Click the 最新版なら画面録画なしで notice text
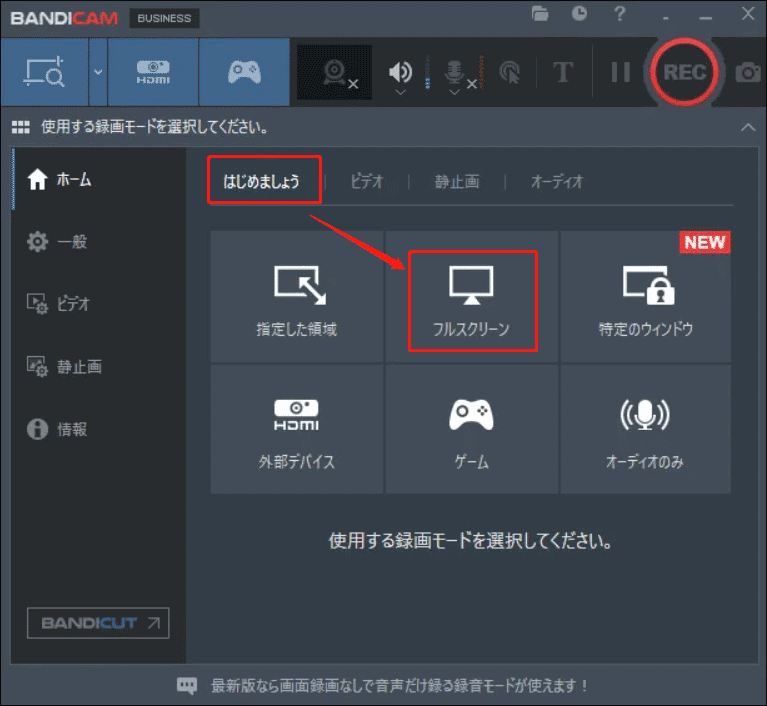 399,686
